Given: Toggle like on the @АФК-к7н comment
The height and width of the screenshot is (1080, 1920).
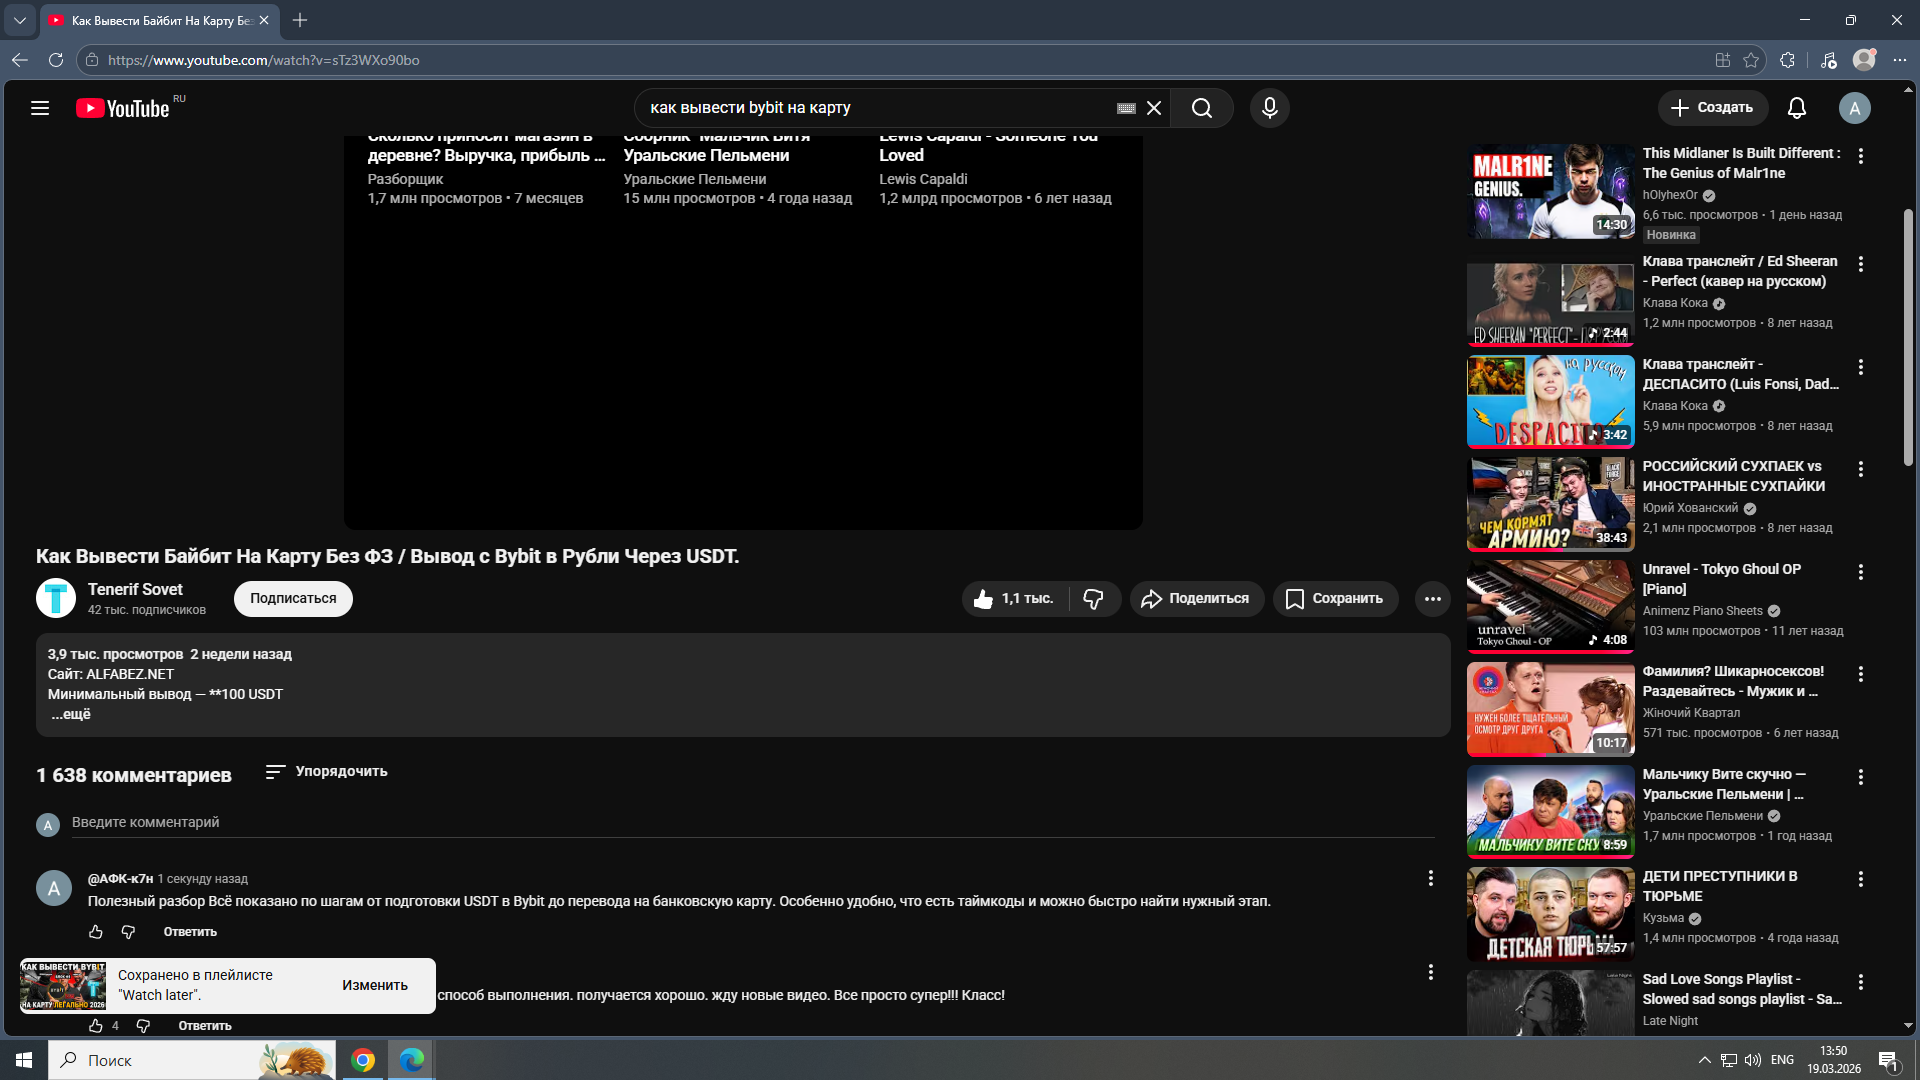Looking at the screenshot, I should [x=96, y=932].
